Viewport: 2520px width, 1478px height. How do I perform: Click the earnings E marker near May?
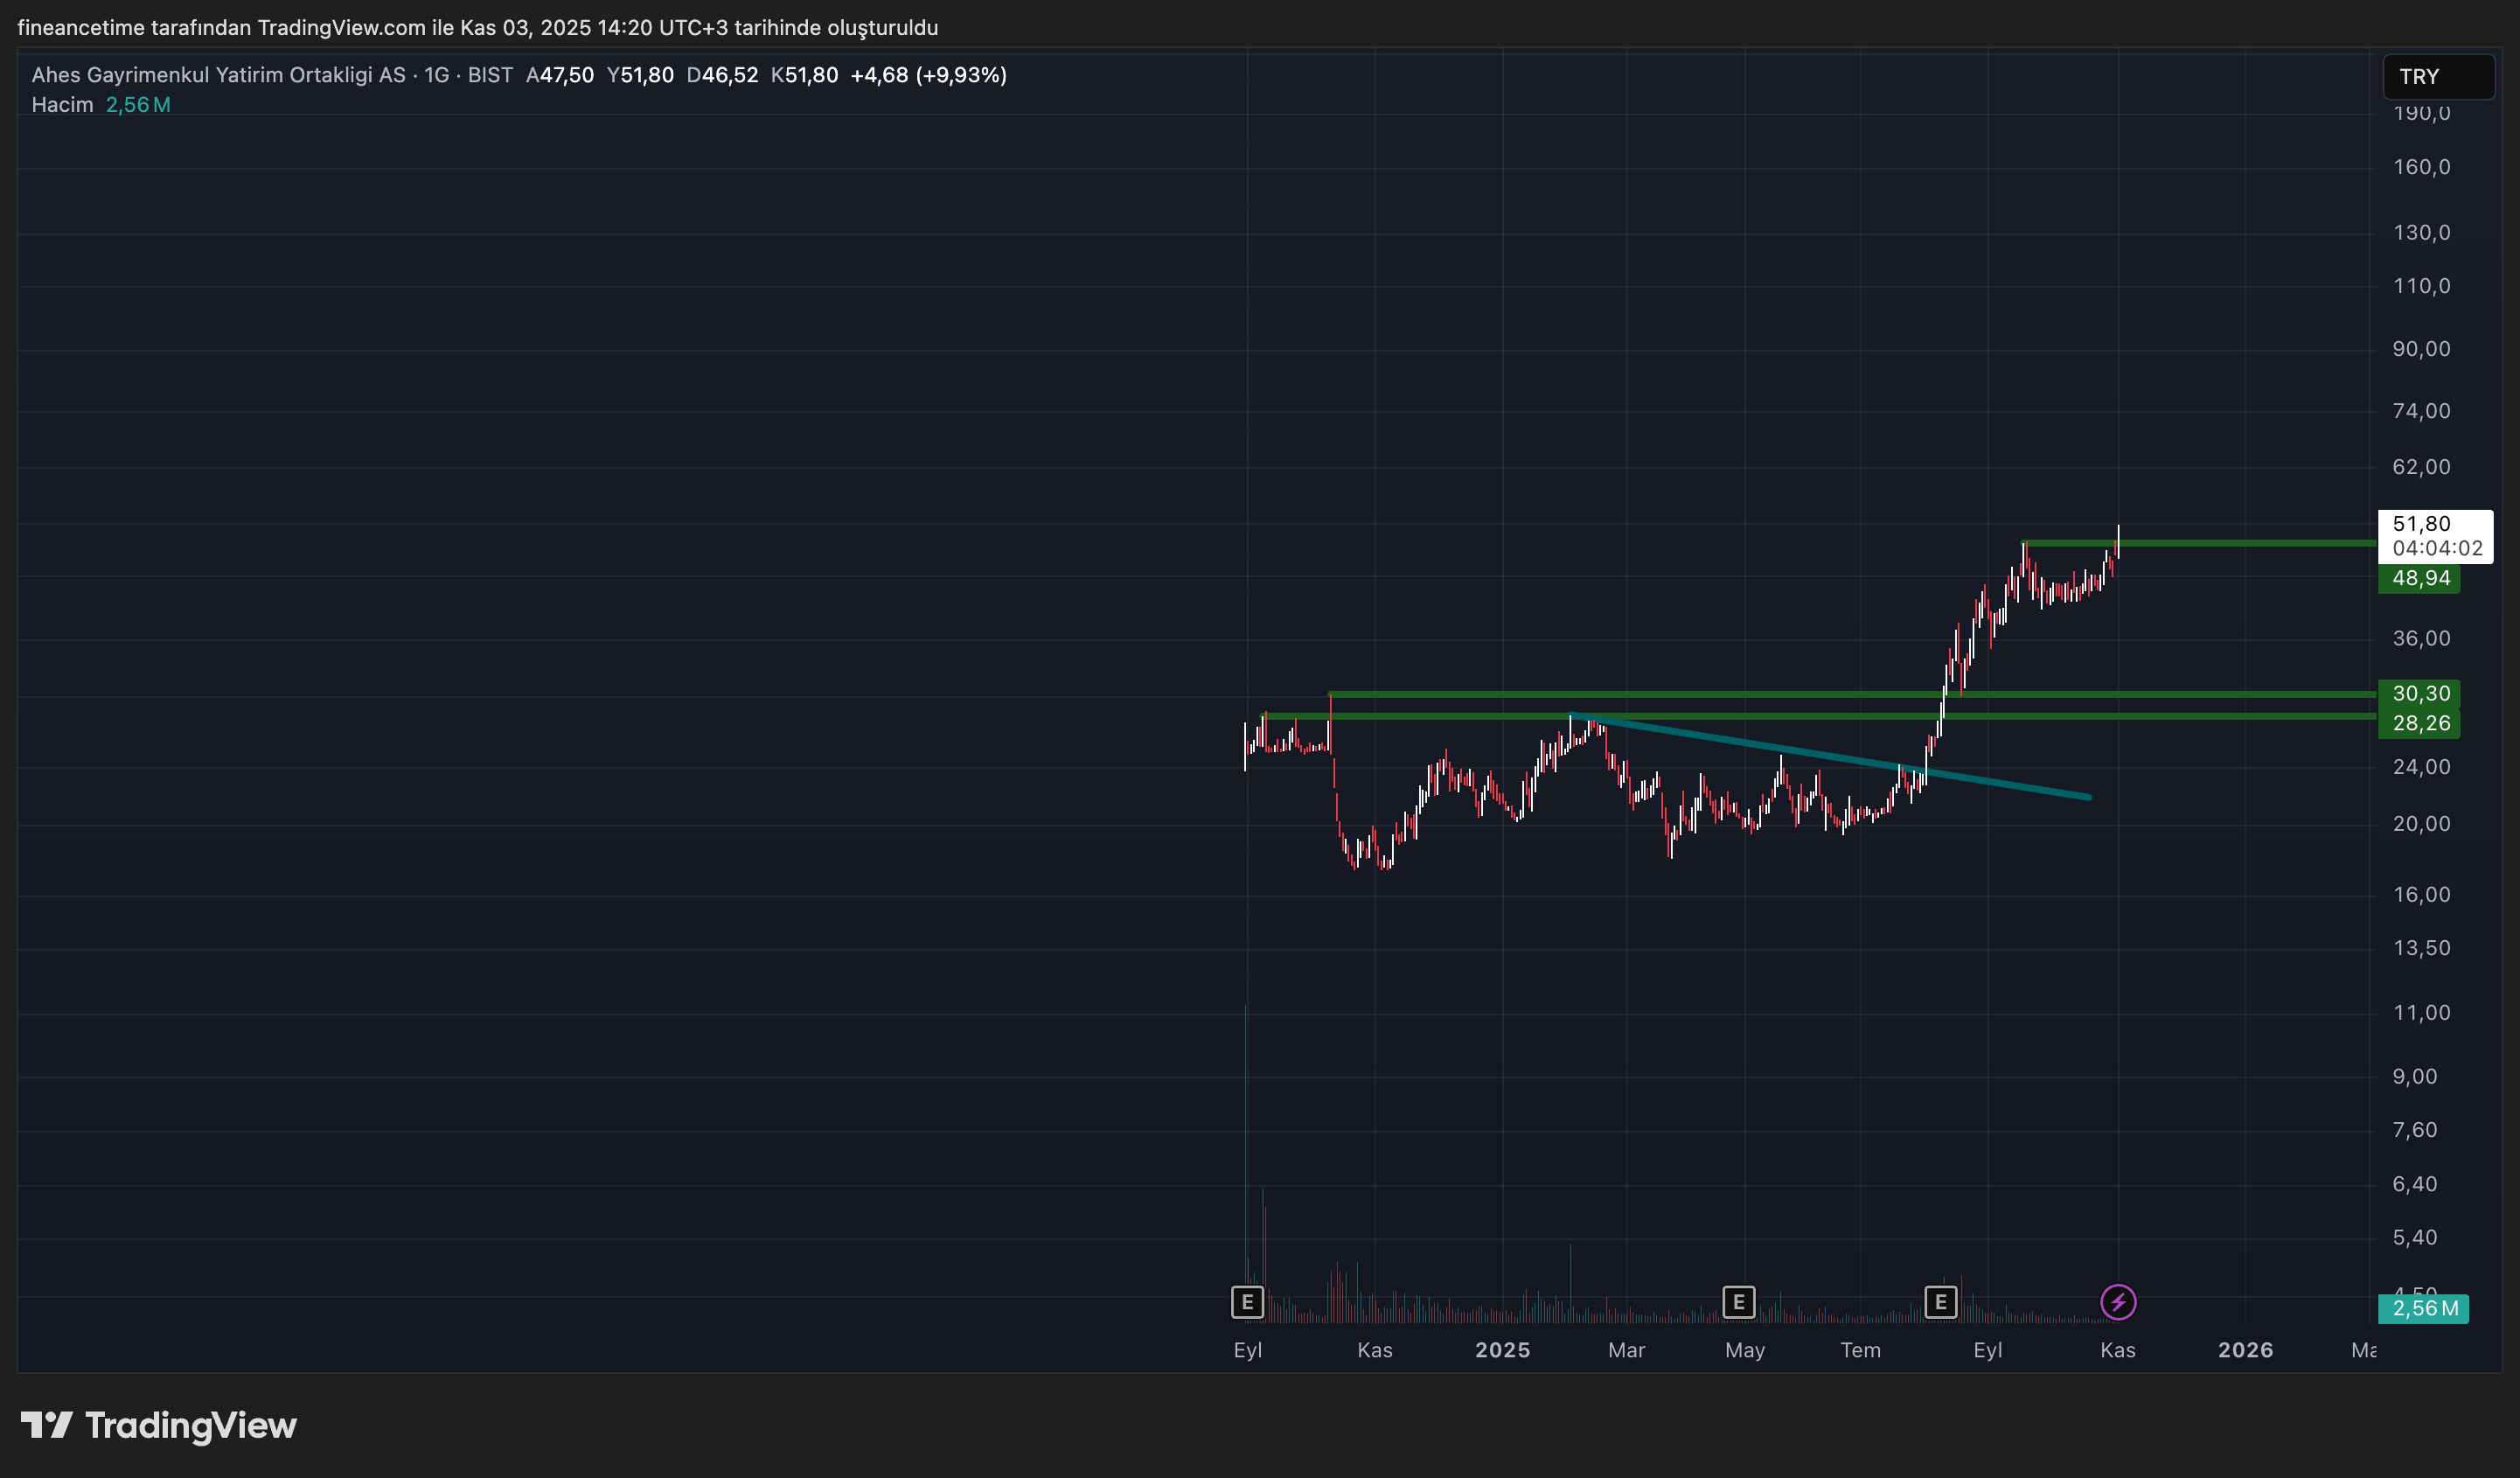click(1739, 1302)
